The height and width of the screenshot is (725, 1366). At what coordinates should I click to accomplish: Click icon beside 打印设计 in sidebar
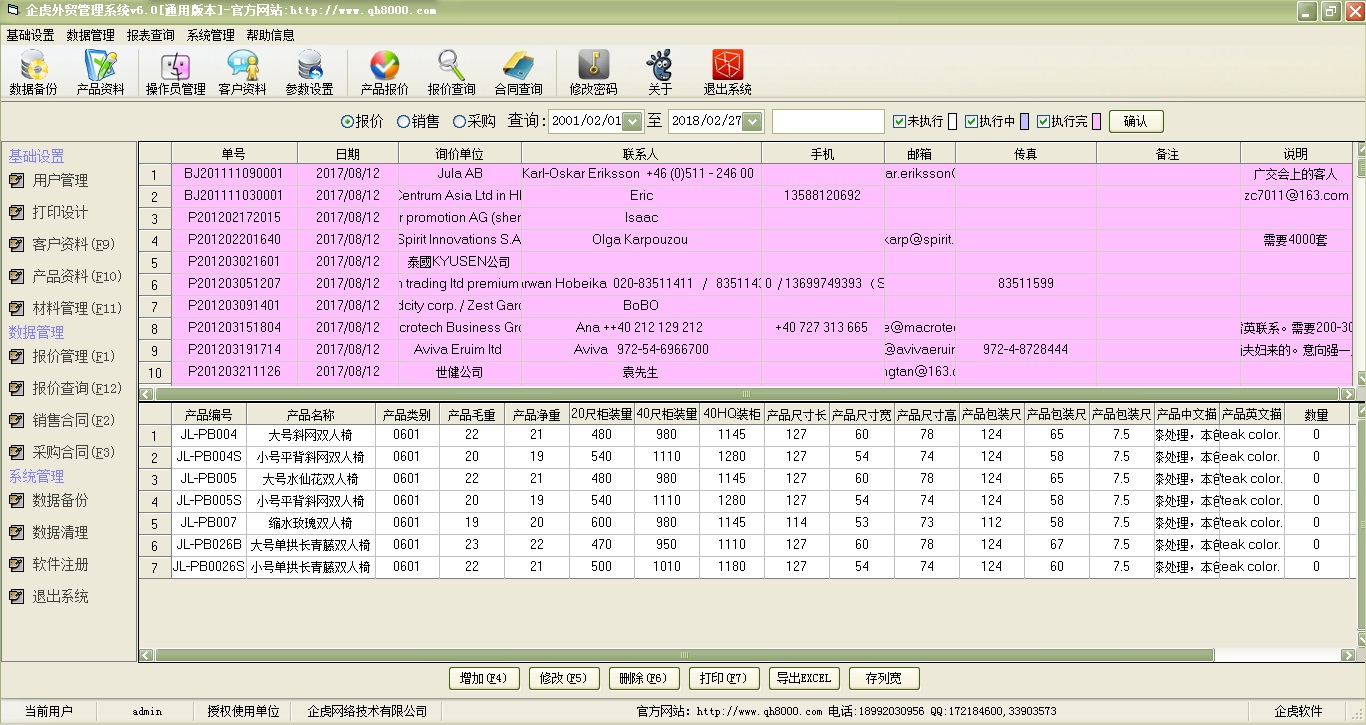click(16, 213)
